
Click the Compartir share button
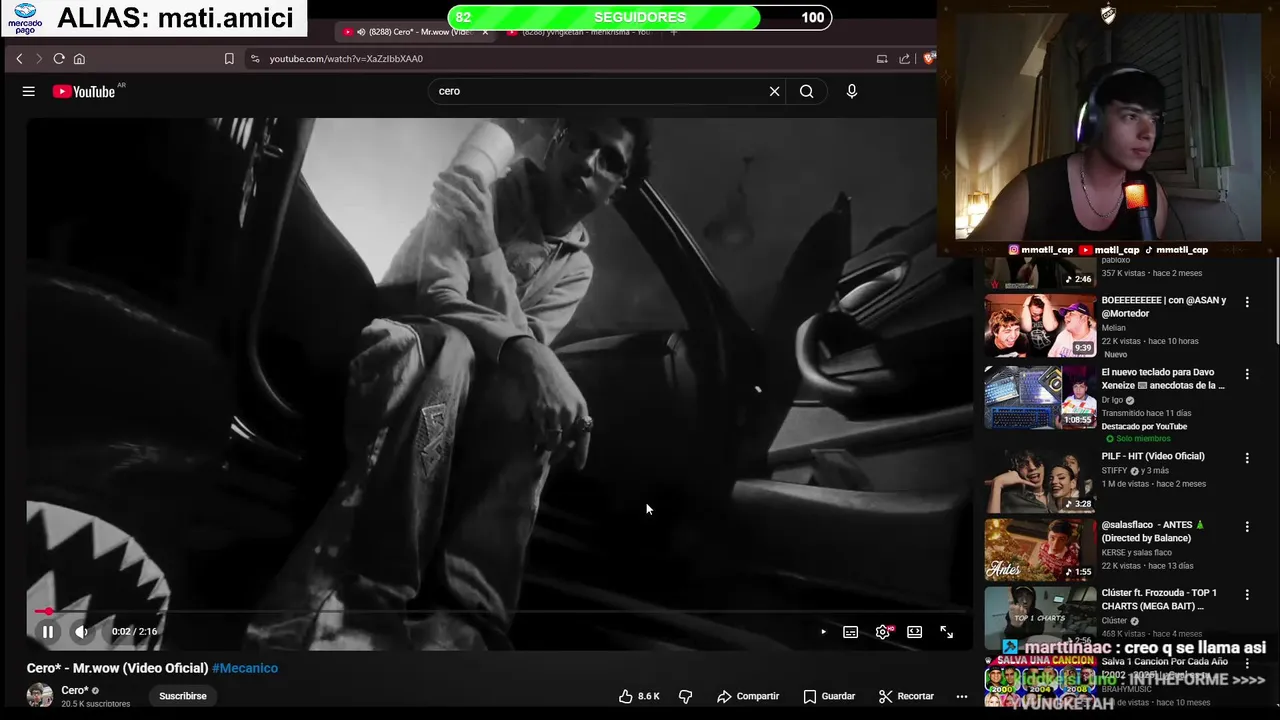748,696
